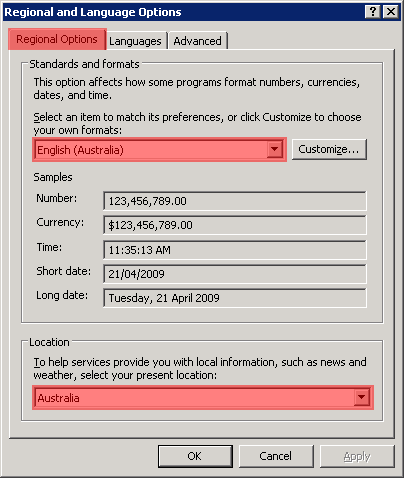Click the dialog title bar
The height and width of the screenshot is (478, 404).
point(183,12)
